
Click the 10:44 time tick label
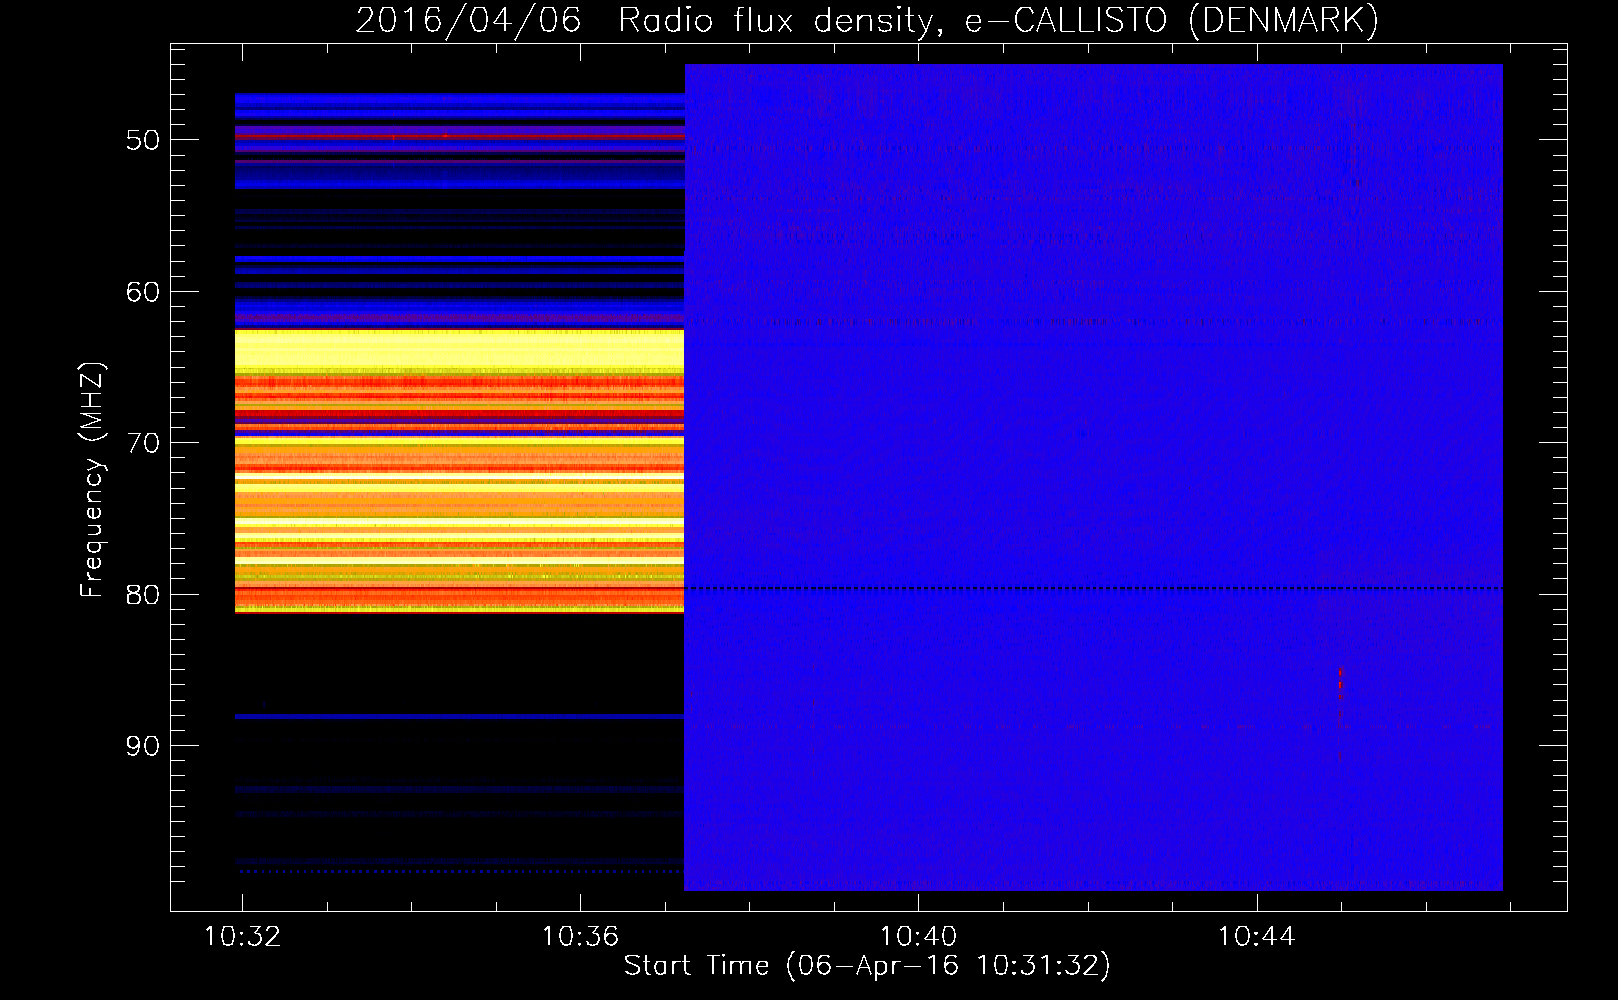[x=1256, y=936]
